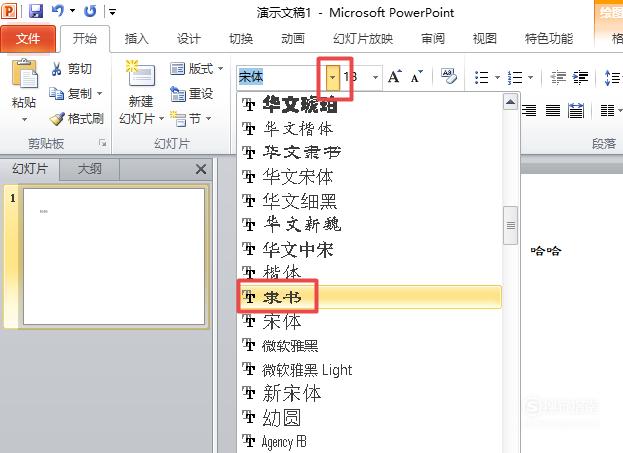The width and height of the screenshot is (623, 453).
Task: Clear all formatting with the eraser icon
Action: point(449,76)
